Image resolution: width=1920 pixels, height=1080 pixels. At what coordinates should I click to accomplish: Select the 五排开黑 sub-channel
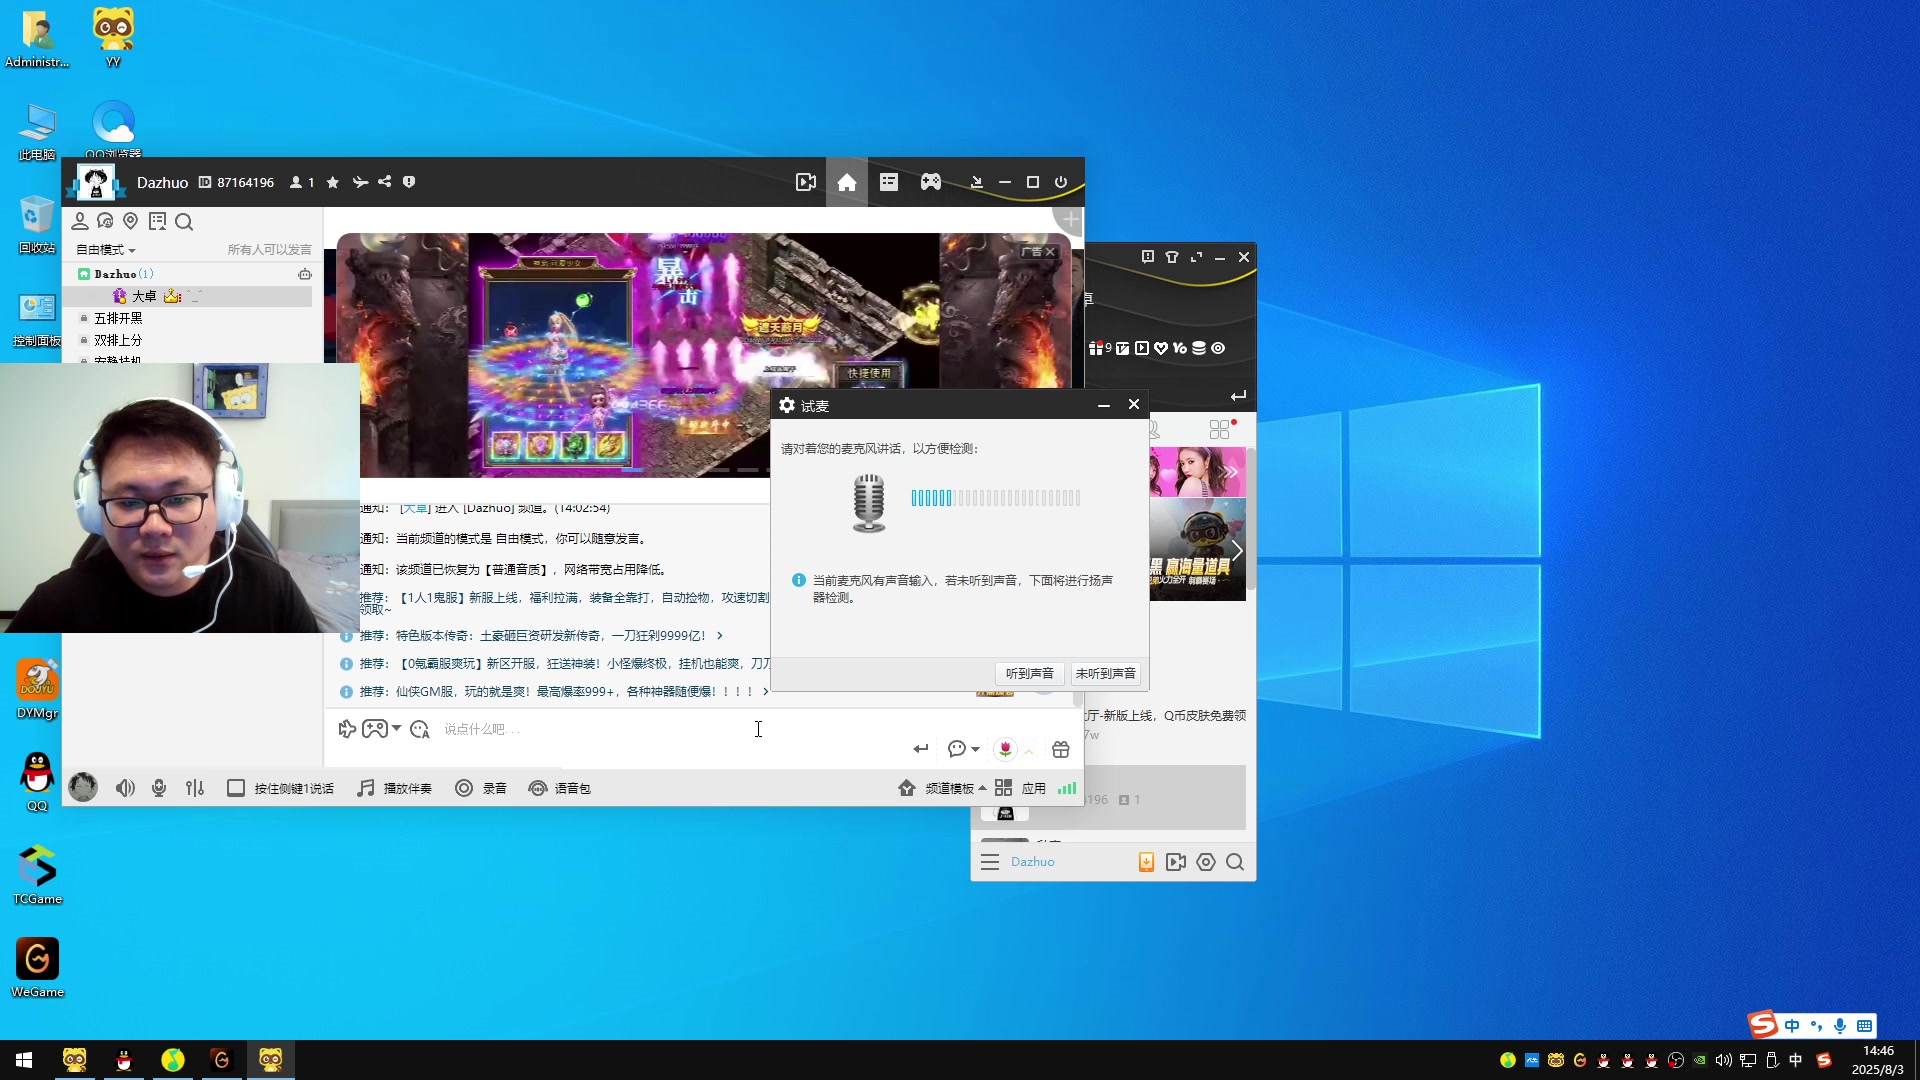click(x=118, y=318)
